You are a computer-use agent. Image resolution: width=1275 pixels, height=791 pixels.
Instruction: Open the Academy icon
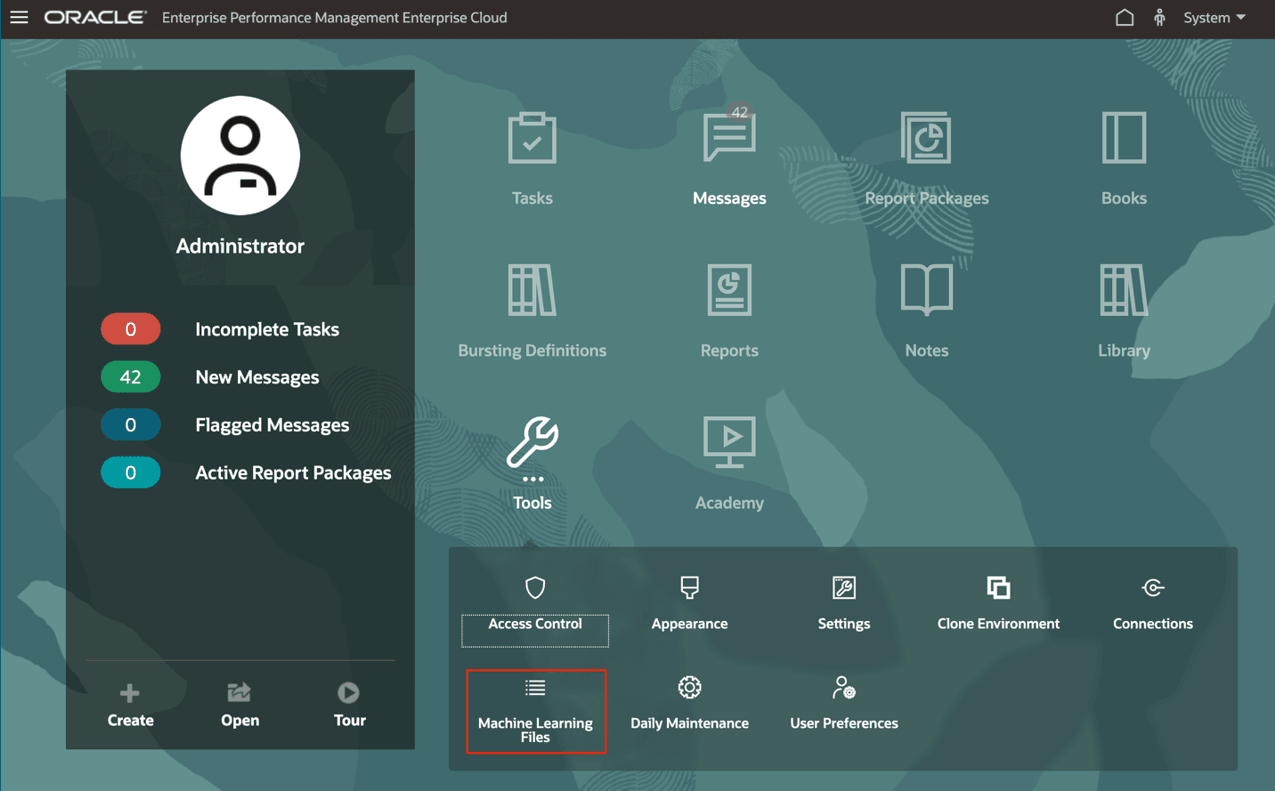729,443
